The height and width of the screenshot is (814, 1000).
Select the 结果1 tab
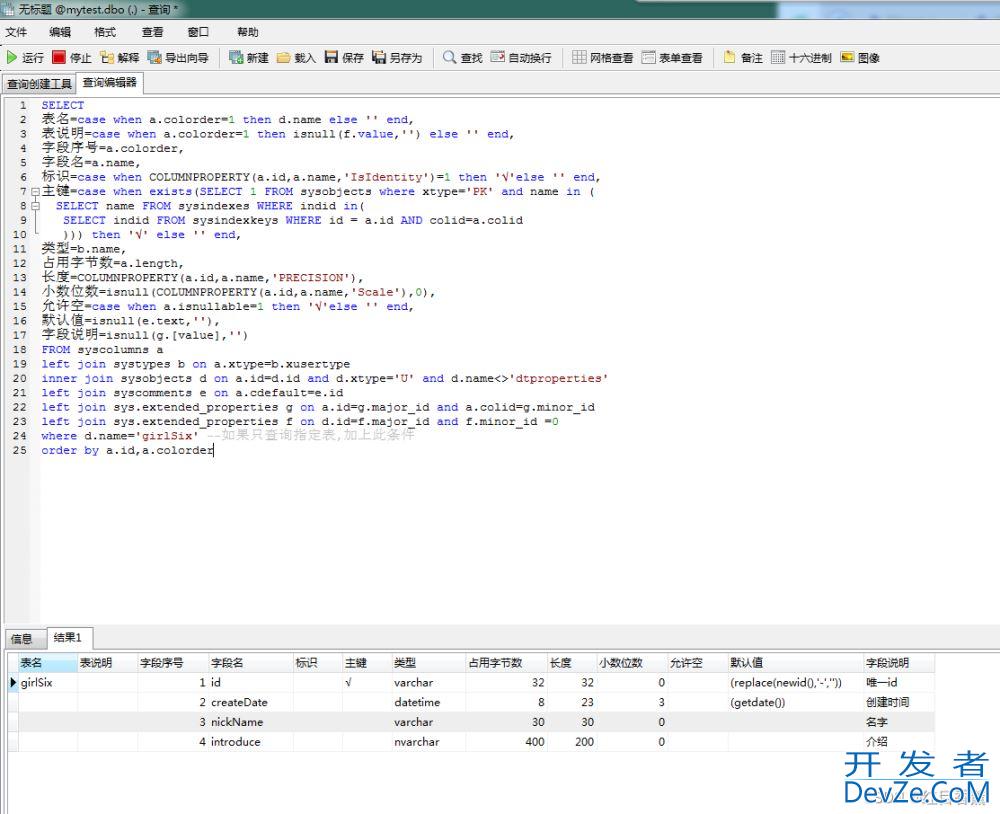(x=68, y=637)
